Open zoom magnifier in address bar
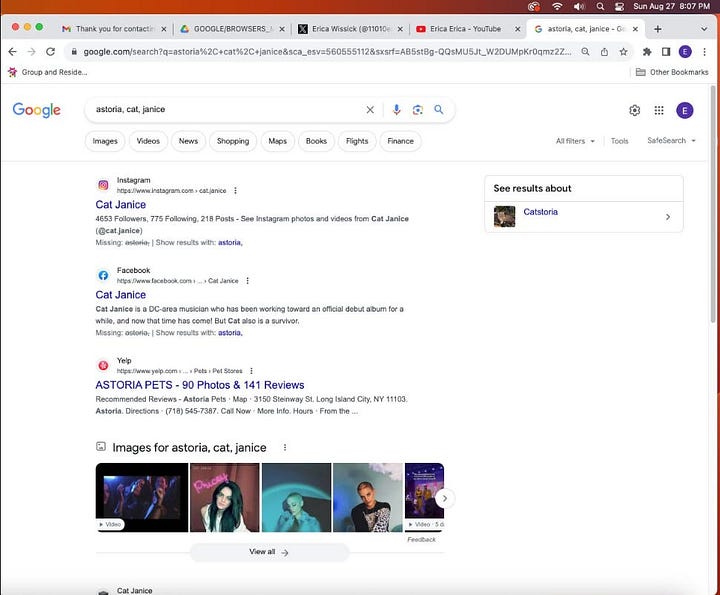The height and width of the screenshot is (595, 720). click(x=585, y=52)
